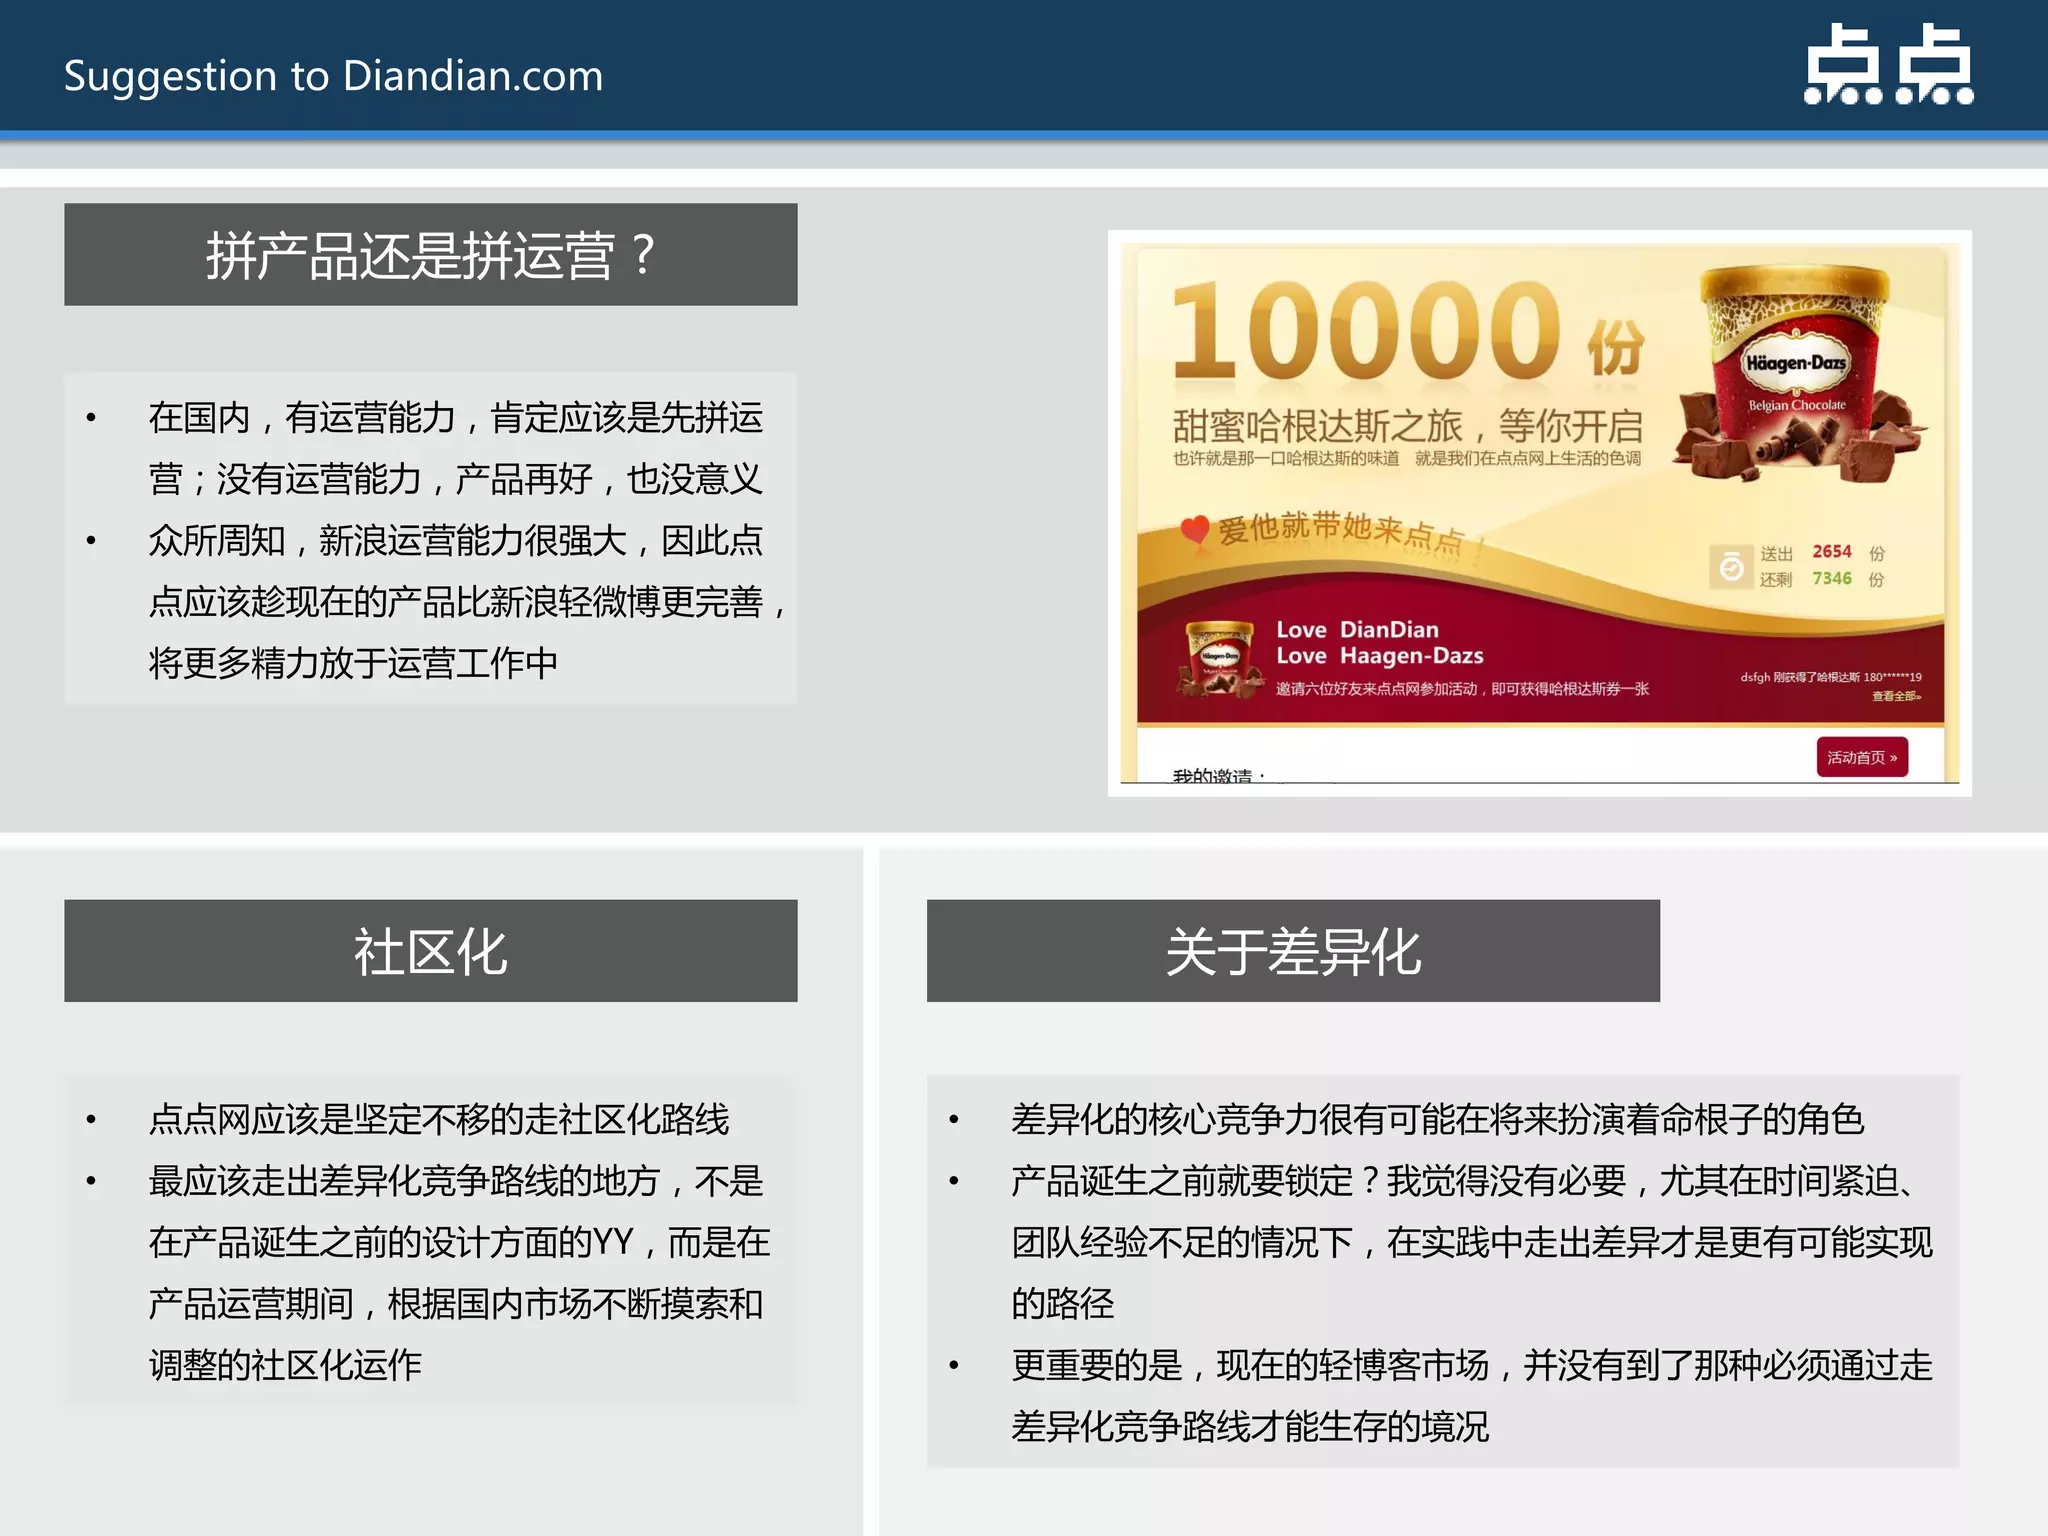Viewport: 2048px width, 1536px height.
Task: Click the red heart icon before '爱他就带她来点点'
Action: click(x=1194, y=529)
